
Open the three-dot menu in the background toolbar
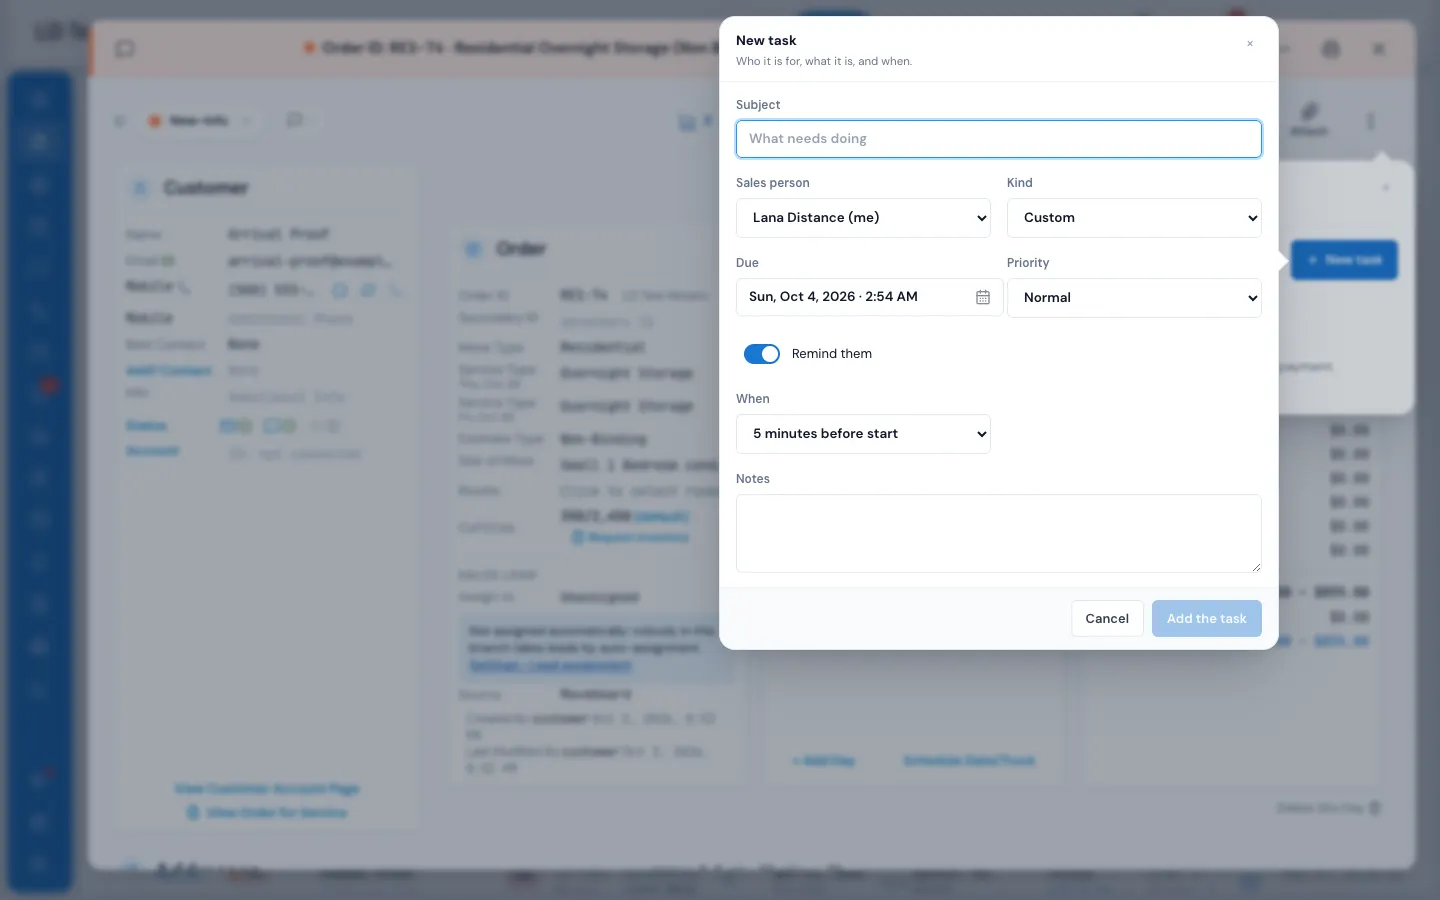(x=1370, y=121)
